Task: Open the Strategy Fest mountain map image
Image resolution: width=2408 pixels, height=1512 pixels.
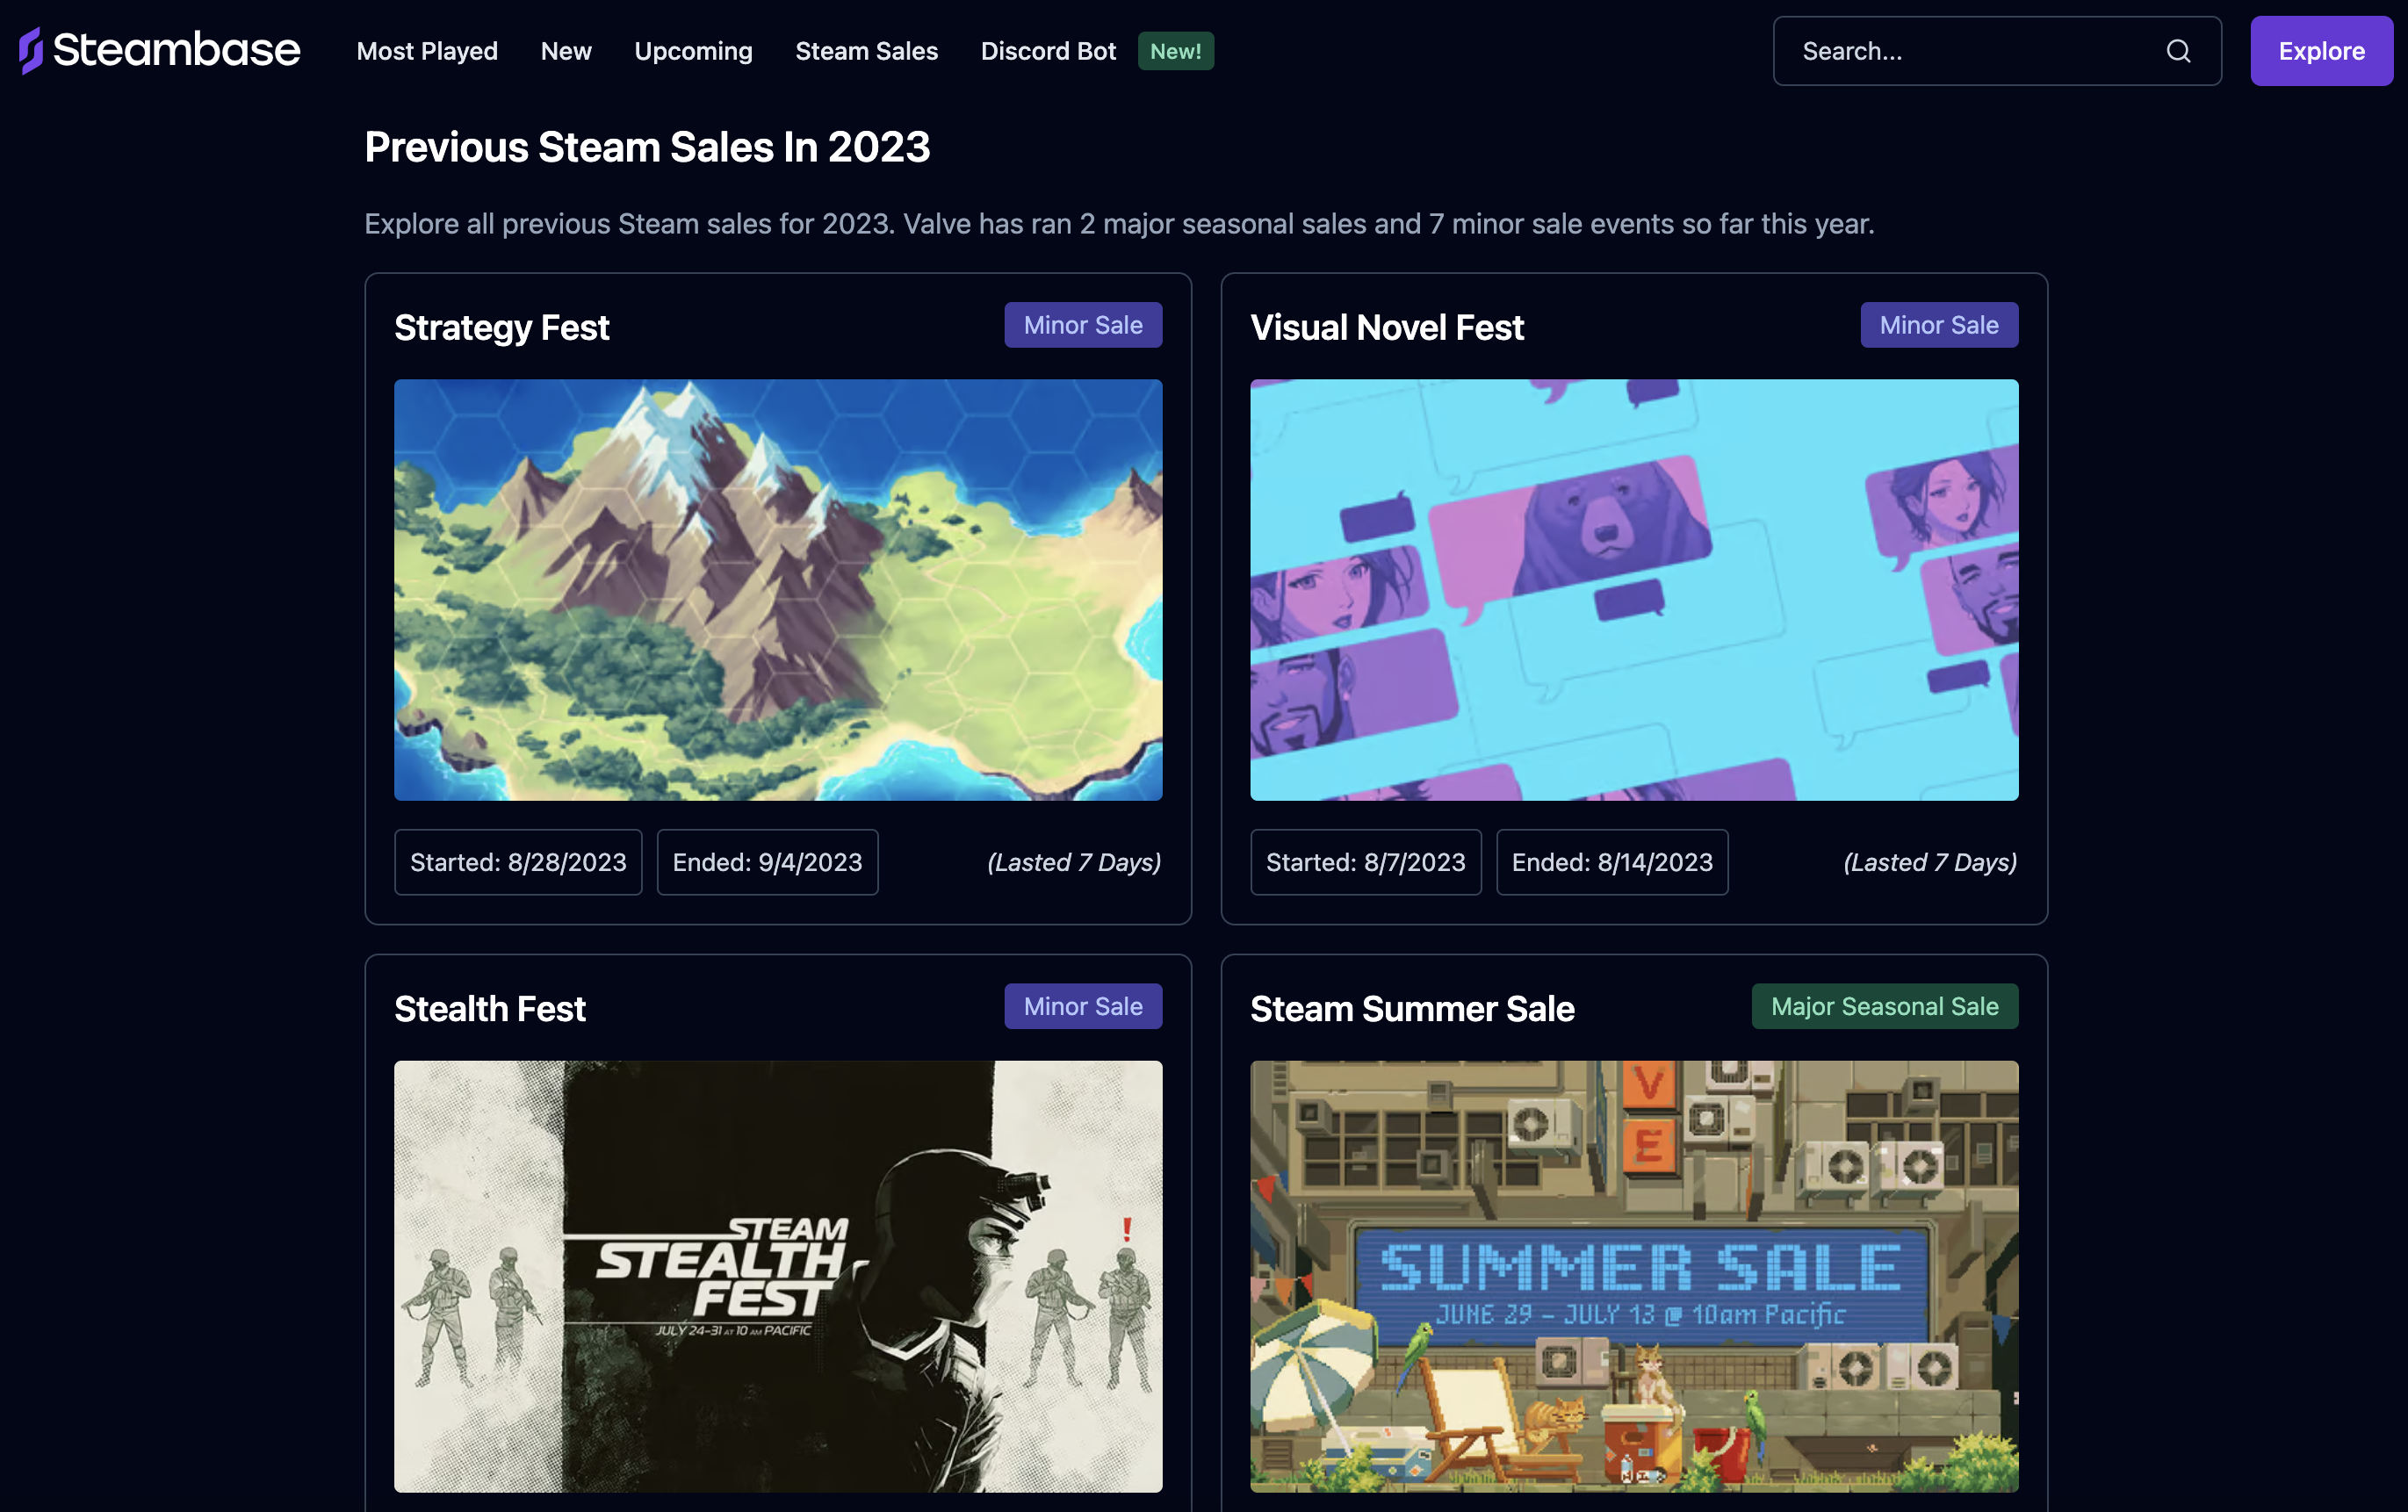Action: pyautogui.click(x=778, y=589)
